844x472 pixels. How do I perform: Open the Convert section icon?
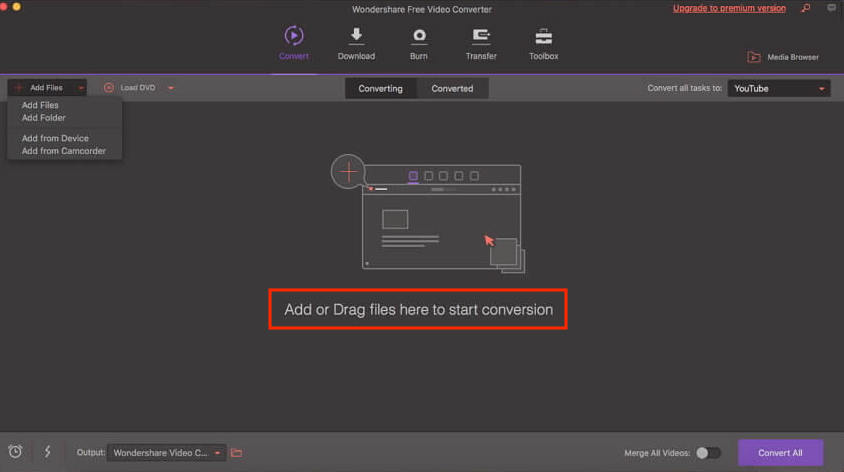[x=293, y=36]
